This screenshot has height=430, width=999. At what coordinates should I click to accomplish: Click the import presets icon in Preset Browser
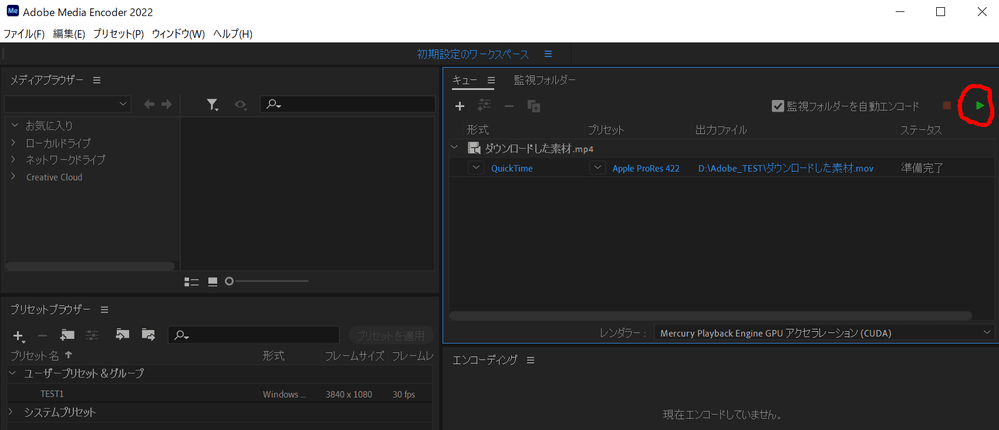(x=122, y=334)
